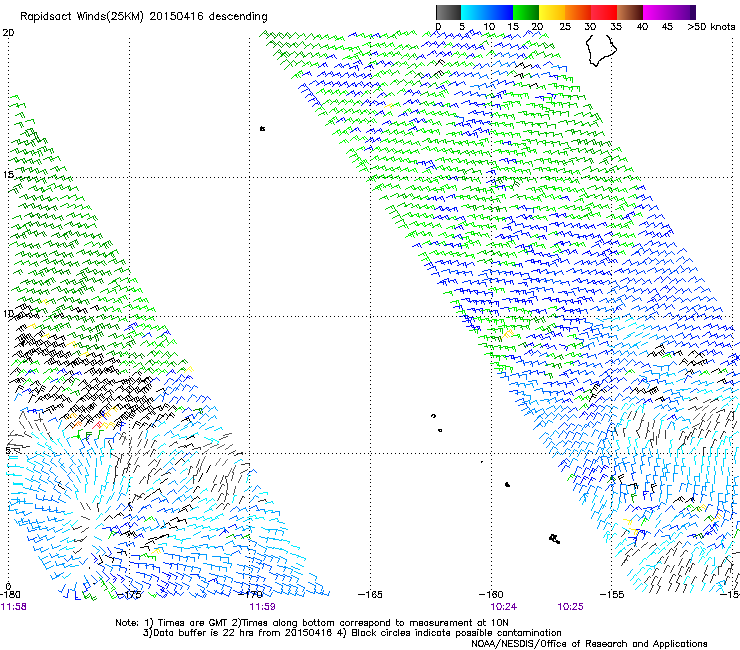Click the '>50 knots' legend label
Screen dimensions: 740x650
711,27
